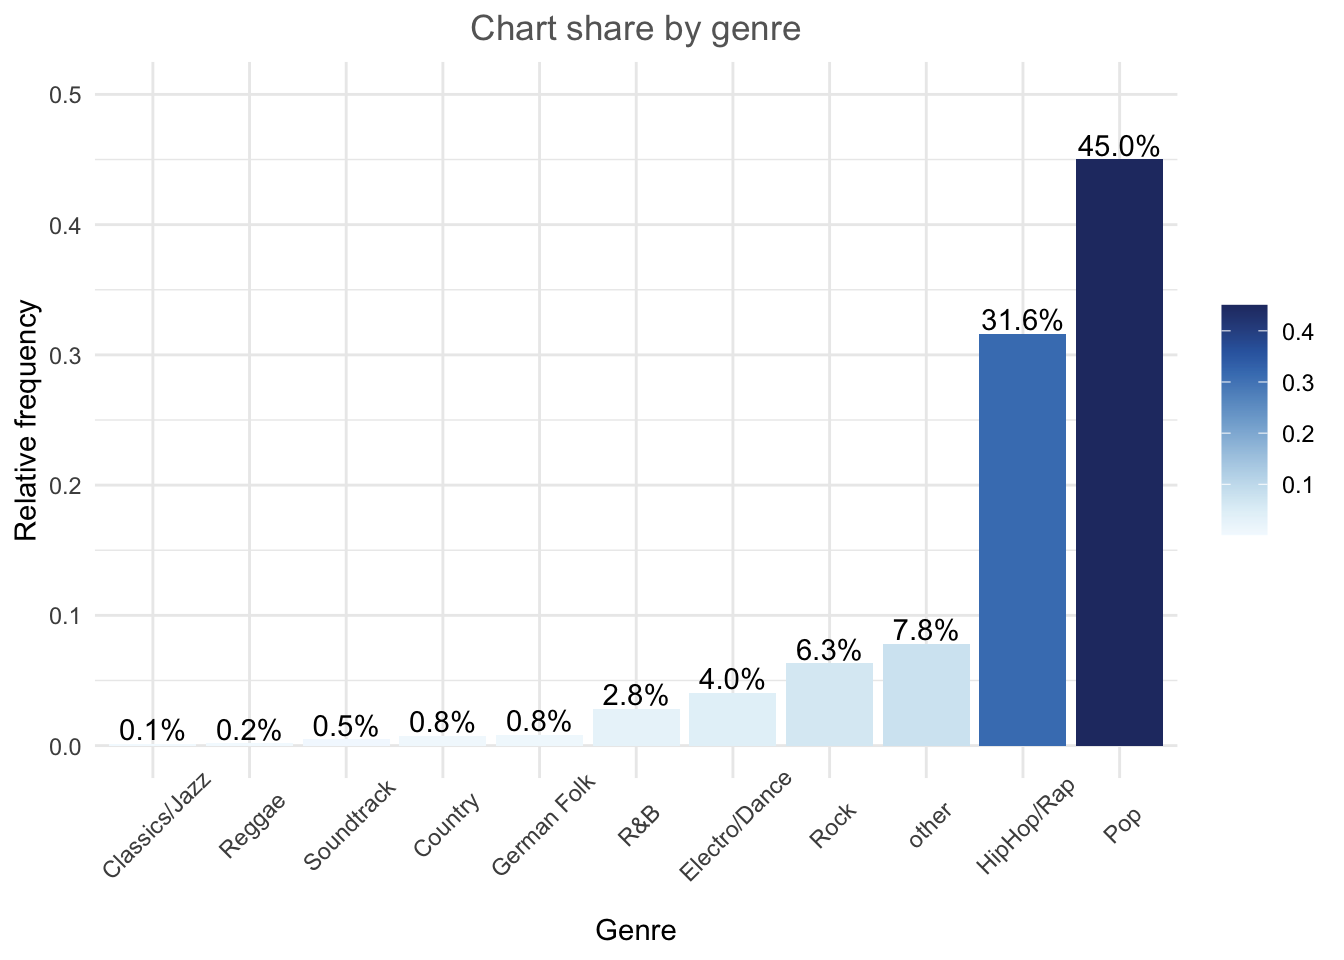Click the color gradient legend bar
1344x960 pixels.
pos(1244,420)
